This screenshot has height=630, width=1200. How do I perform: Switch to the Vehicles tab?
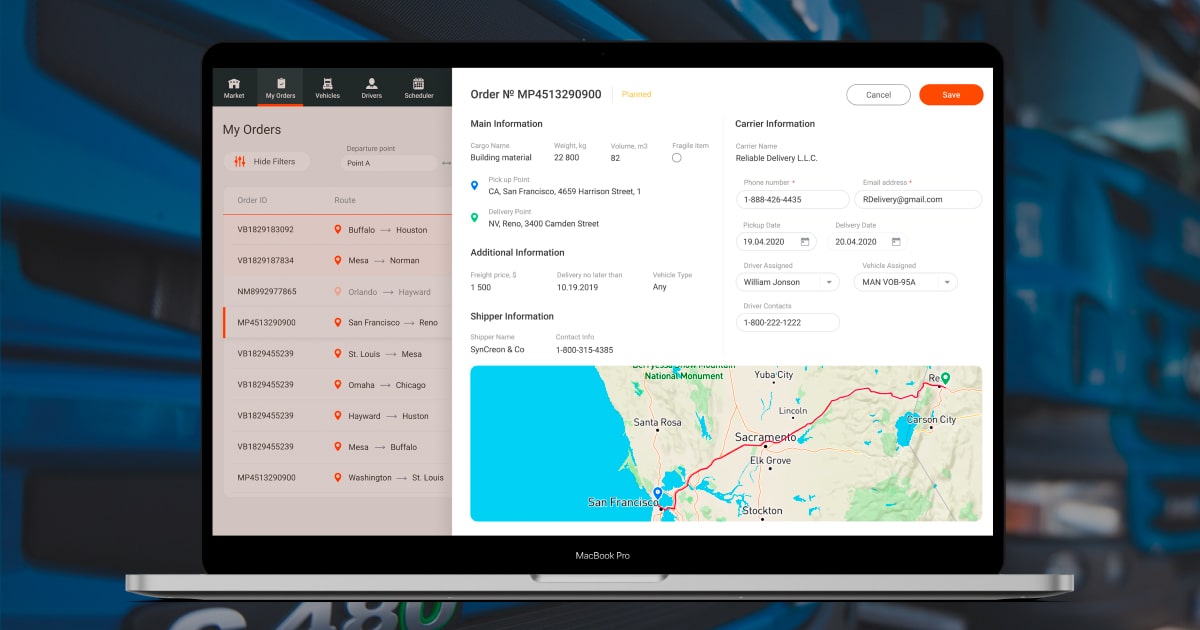click(327, 82)
